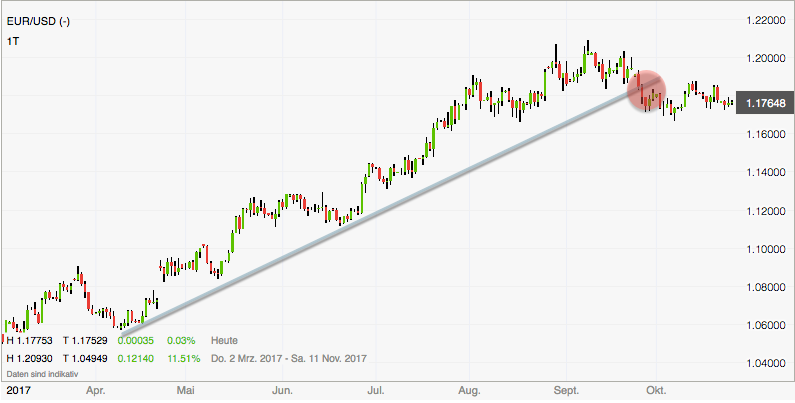This screenshot has height=403, width=795.
Task: Click the 1.20000 price axis label
Action: 766,58
